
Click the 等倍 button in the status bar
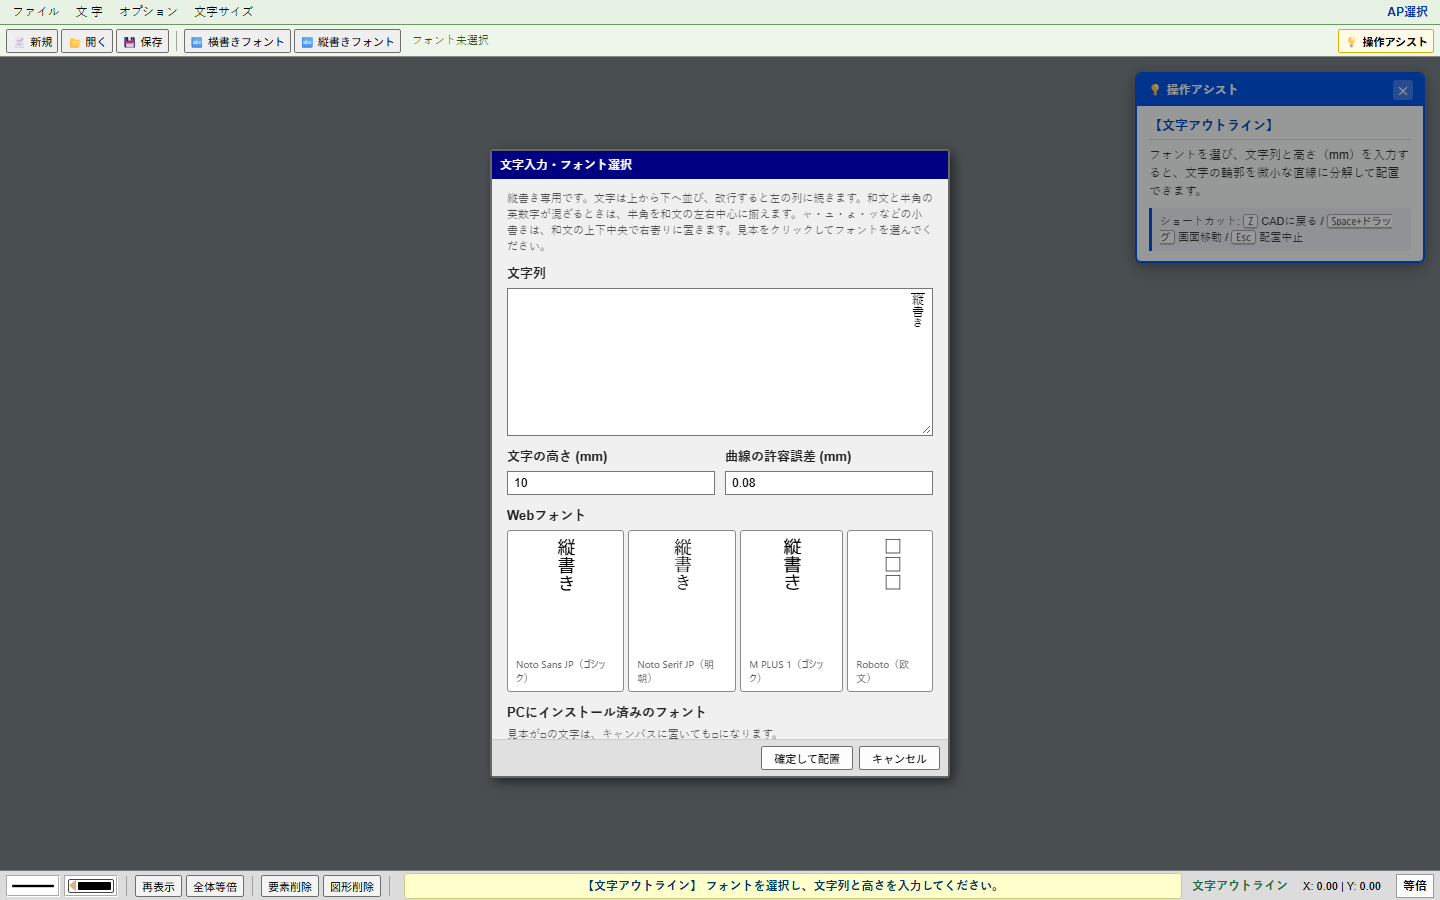tap(1415, 886)
